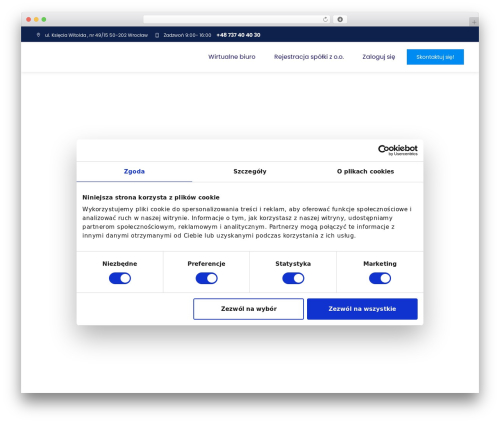Click the green maximize window button

44,19
